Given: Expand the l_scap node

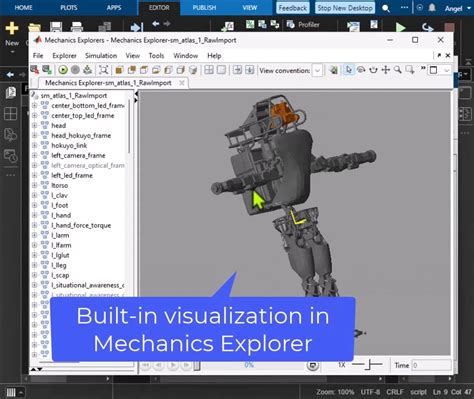Looking at the screenshot, I should [x=34, y=275].
